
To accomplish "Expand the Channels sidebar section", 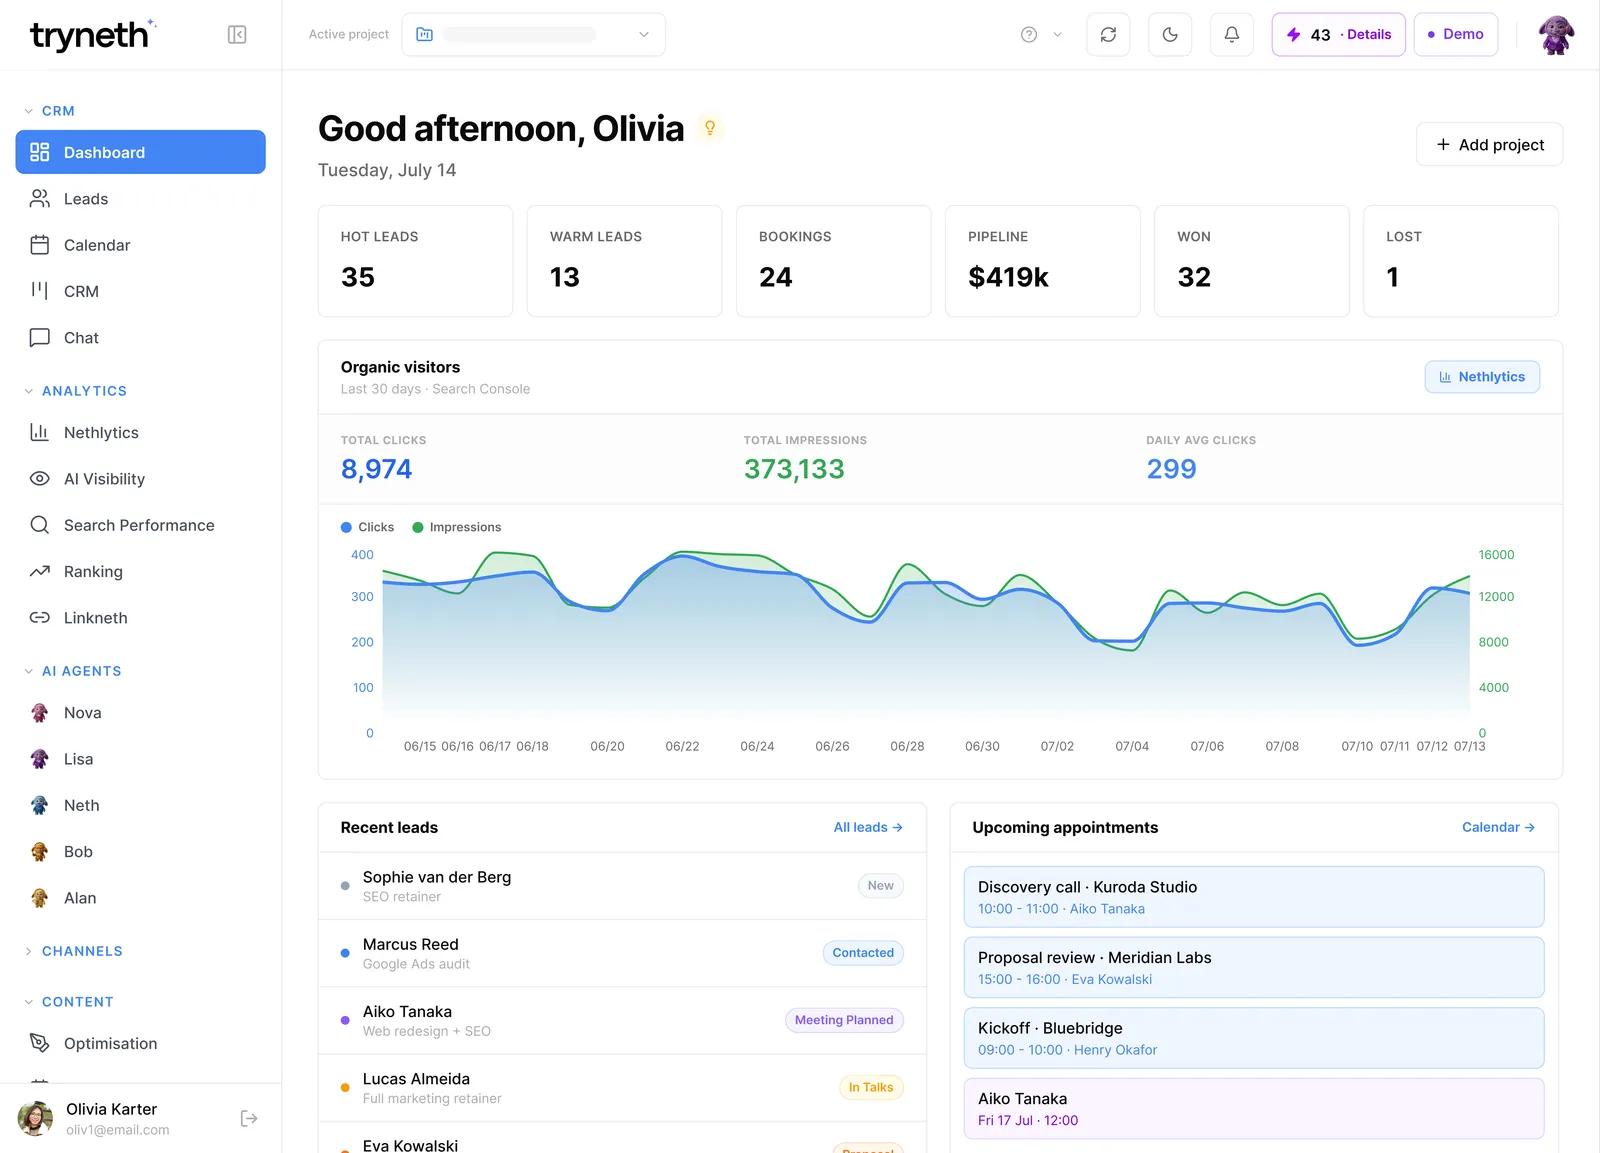I will [73, 951].
